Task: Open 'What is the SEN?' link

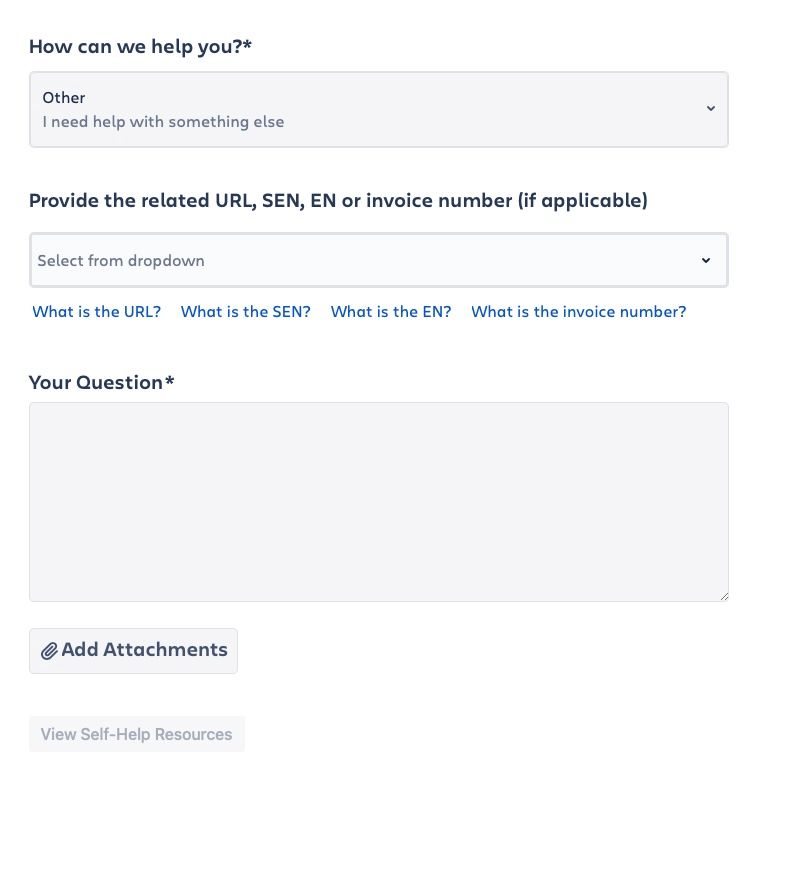Action: pos(245,312)
